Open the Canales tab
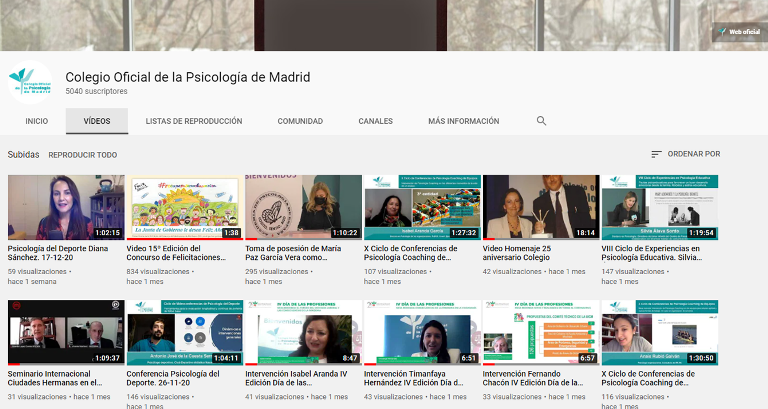Viewport: 768px width, 409px height. click(x=376, y=121)
